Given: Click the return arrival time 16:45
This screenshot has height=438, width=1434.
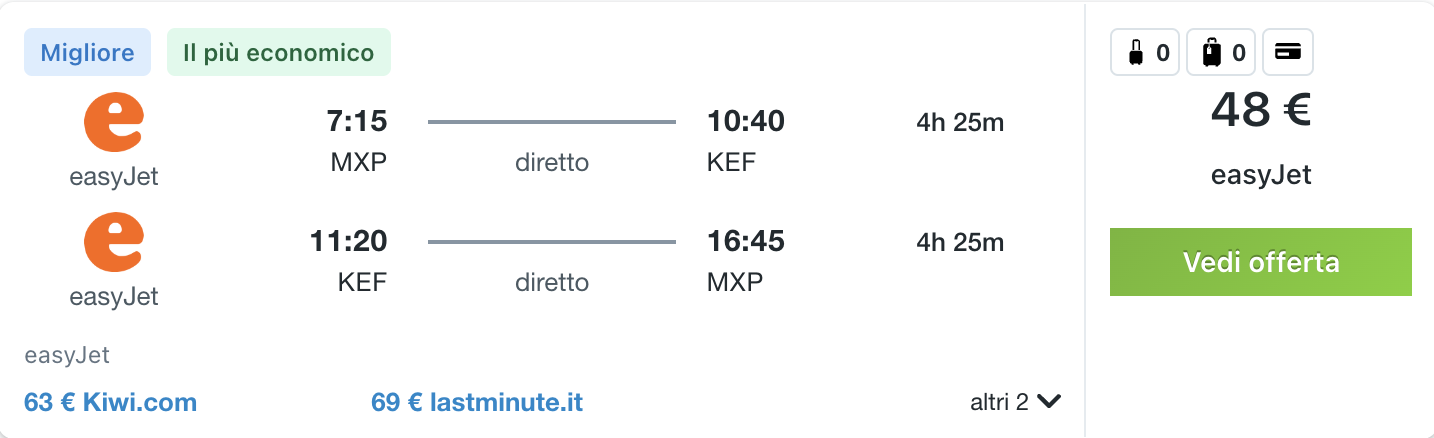Looking at the screenshot, I should click(746, 241).
